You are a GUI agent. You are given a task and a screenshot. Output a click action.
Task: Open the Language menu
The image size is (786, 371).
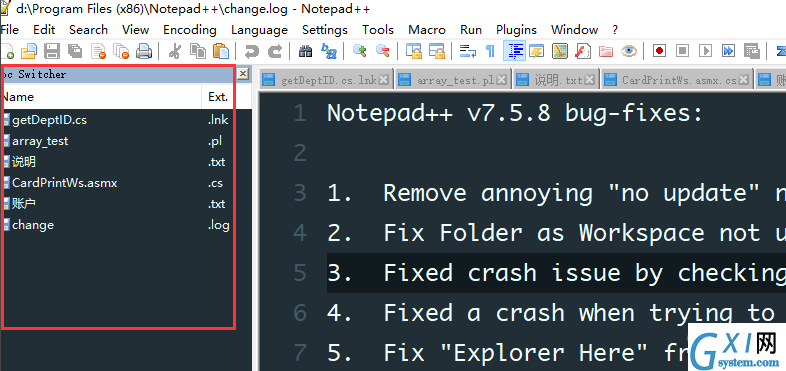tap(259, 30)
